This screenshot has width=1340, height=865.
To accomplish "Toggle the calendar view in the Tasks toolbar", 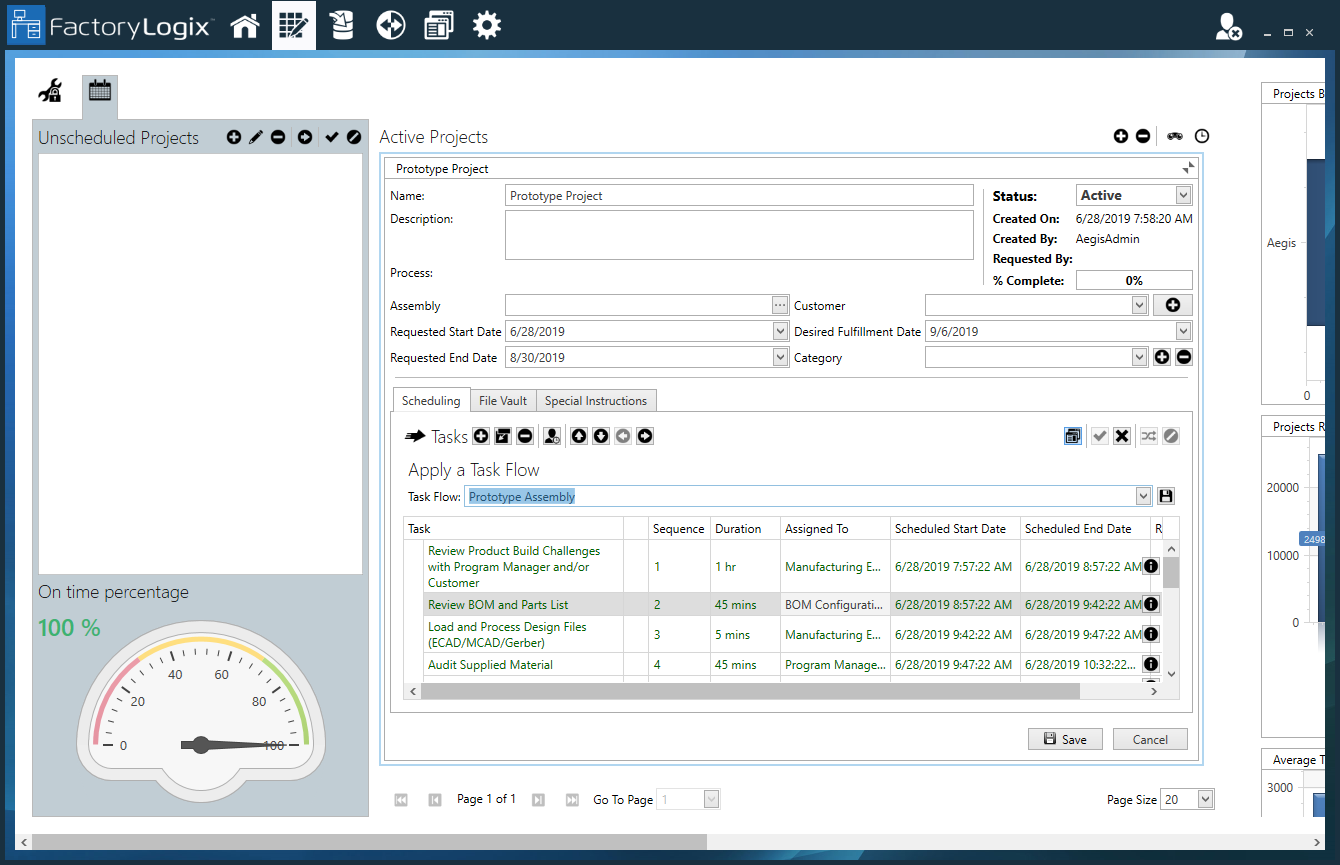I will (x=1073, y=436).
